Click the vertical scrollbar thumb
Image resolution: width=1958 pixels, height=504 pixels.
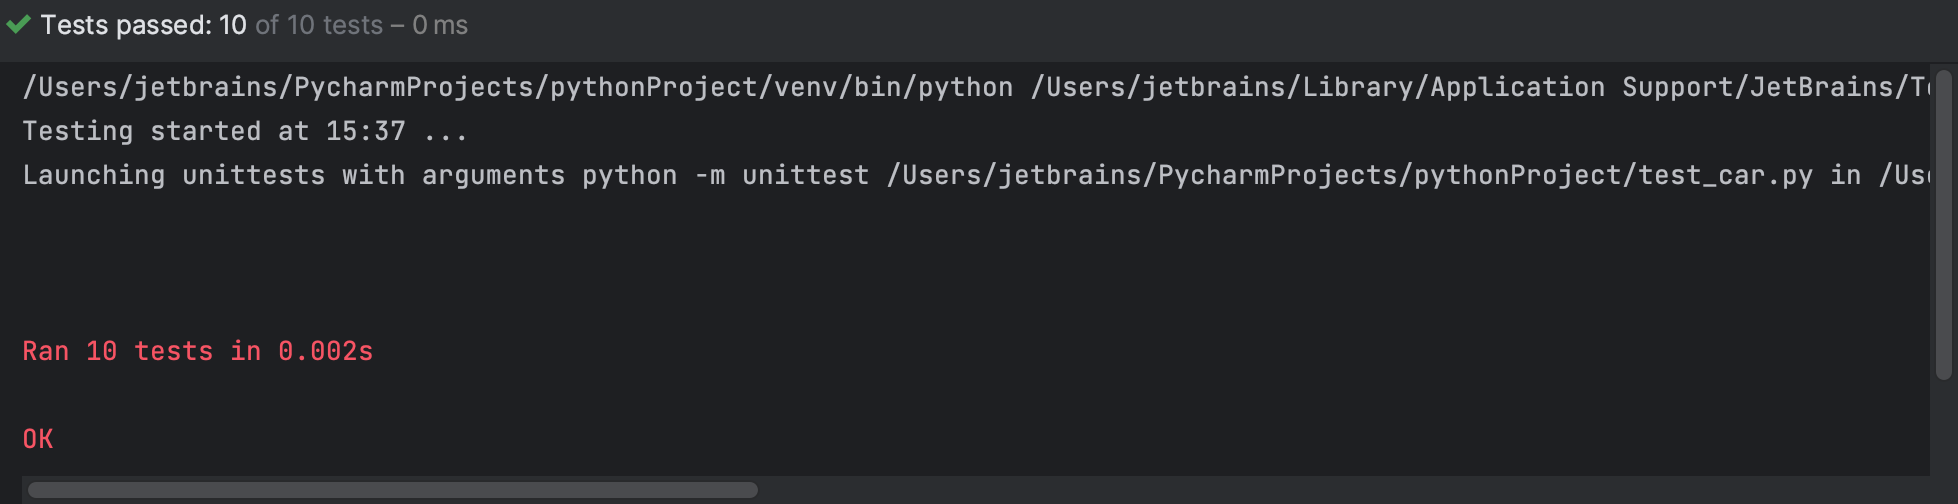pyautogui.click(x=1943, y=224)
